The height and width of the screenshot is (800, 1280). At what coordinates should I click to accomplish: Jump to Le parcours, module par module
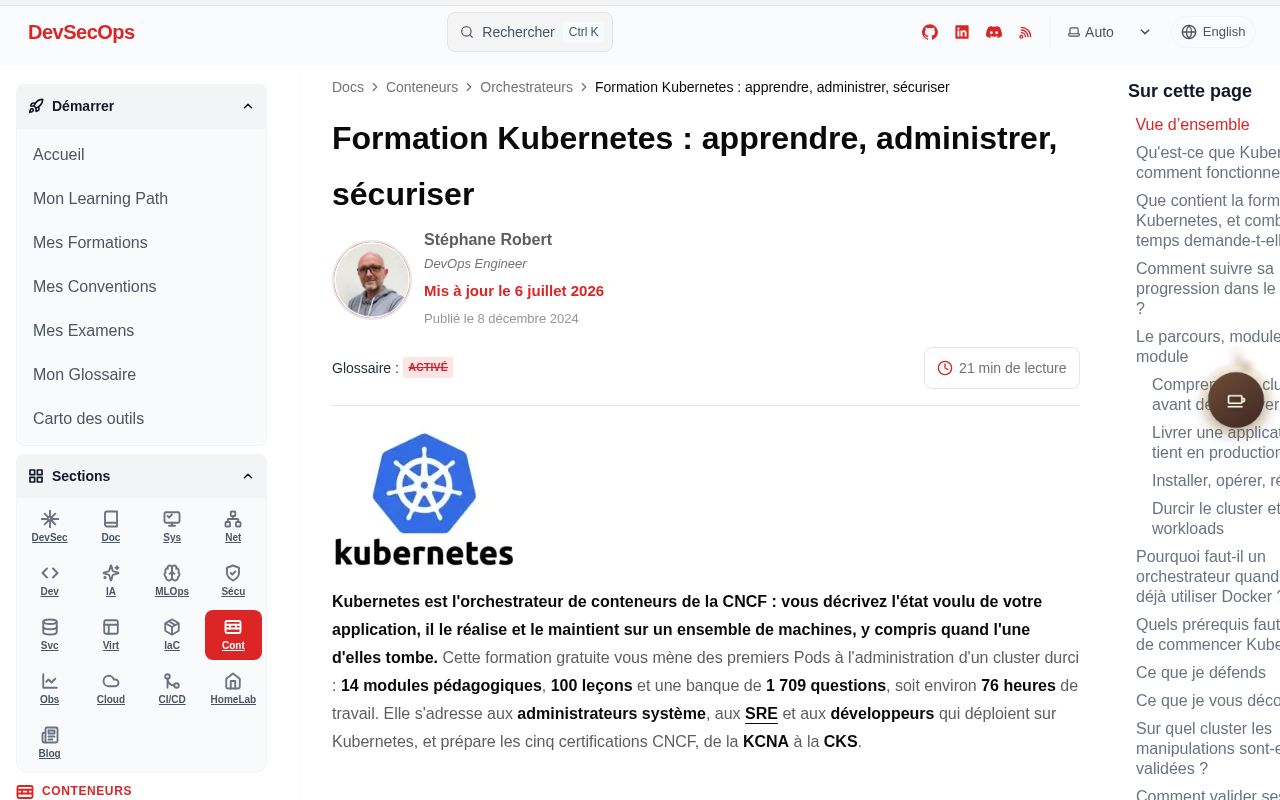point(1208,346)
